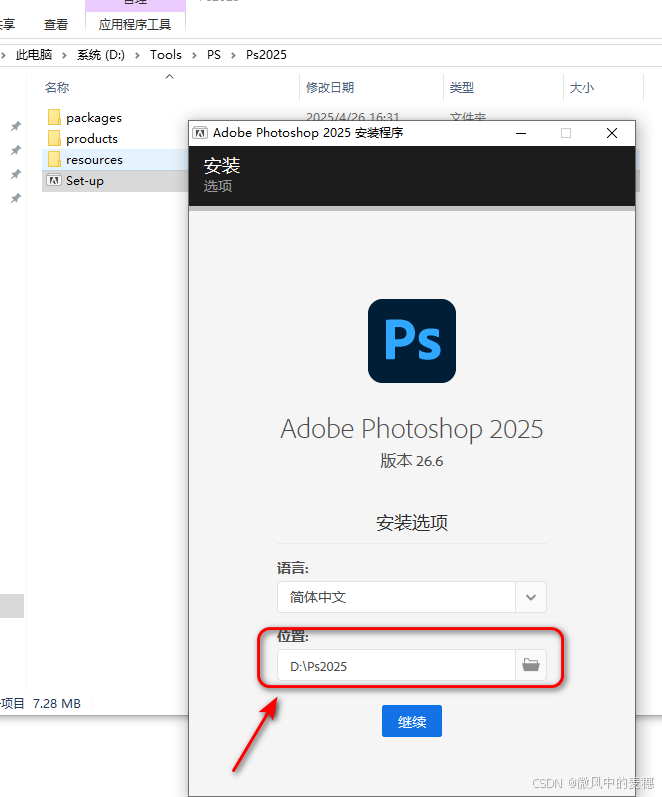662x797 pixels.
Task: Navigate to PS folder in the address bar
Action: 214,54
